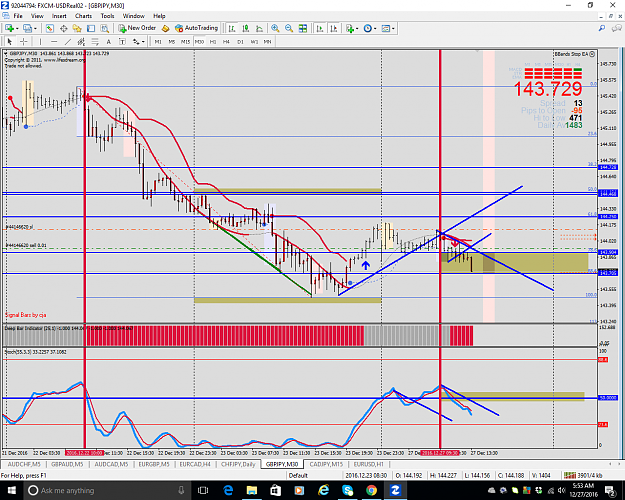Select the Trendline tool

click(68, 41)
